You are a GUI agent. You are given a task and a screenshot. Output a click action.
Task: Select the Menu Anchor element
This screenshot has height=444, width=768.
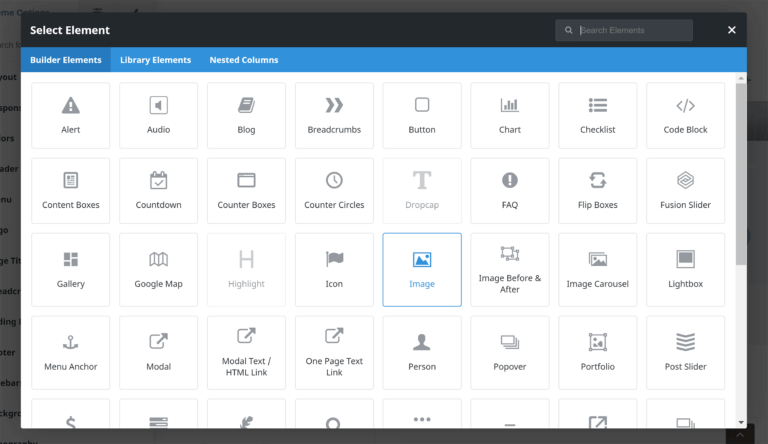click(x=71, y=352)
